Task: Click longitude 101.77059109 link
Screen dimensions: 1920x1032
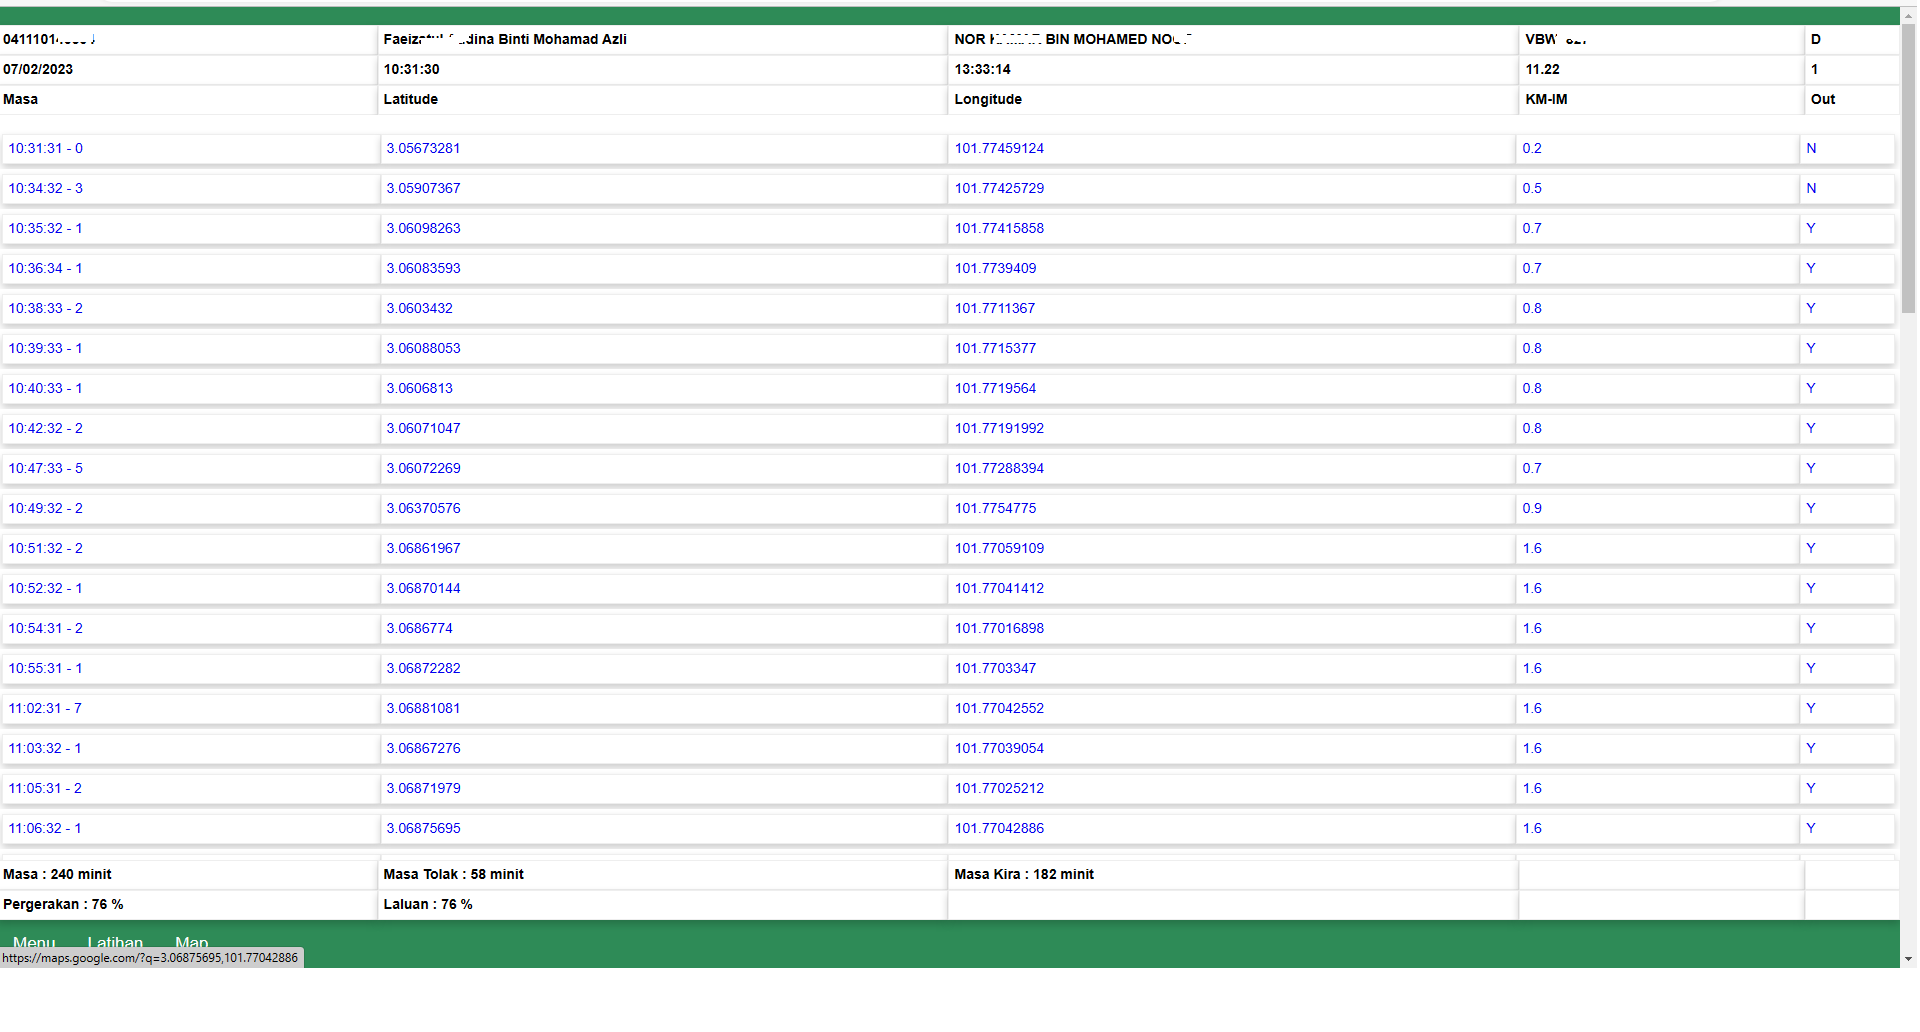Action: point(998,549)
